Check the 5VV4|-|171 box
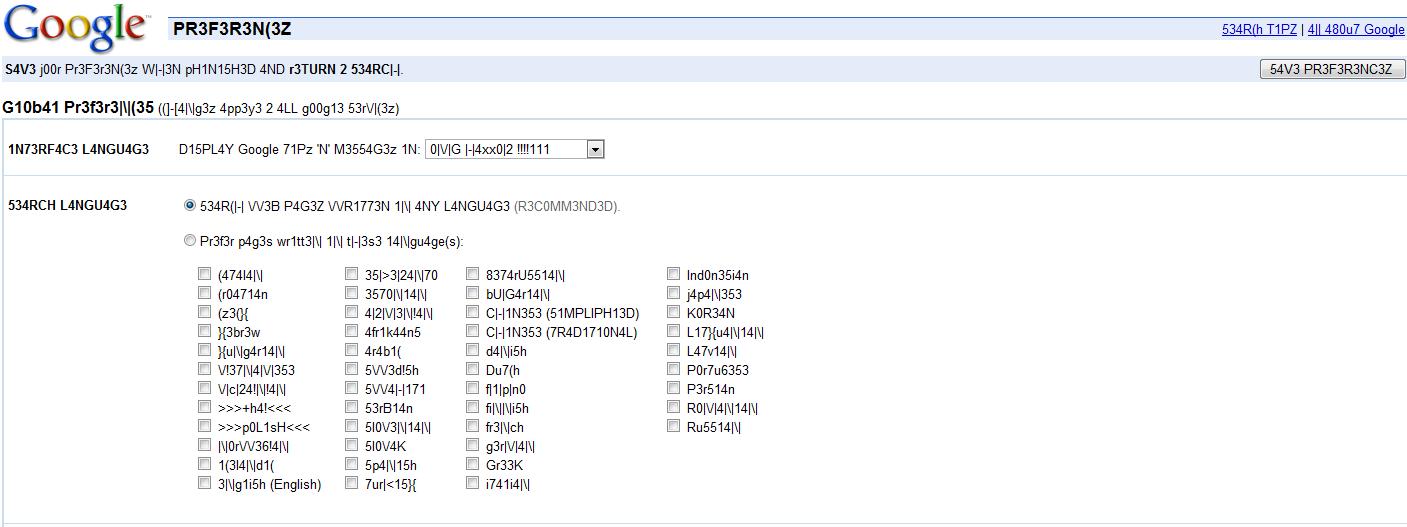 352,388
